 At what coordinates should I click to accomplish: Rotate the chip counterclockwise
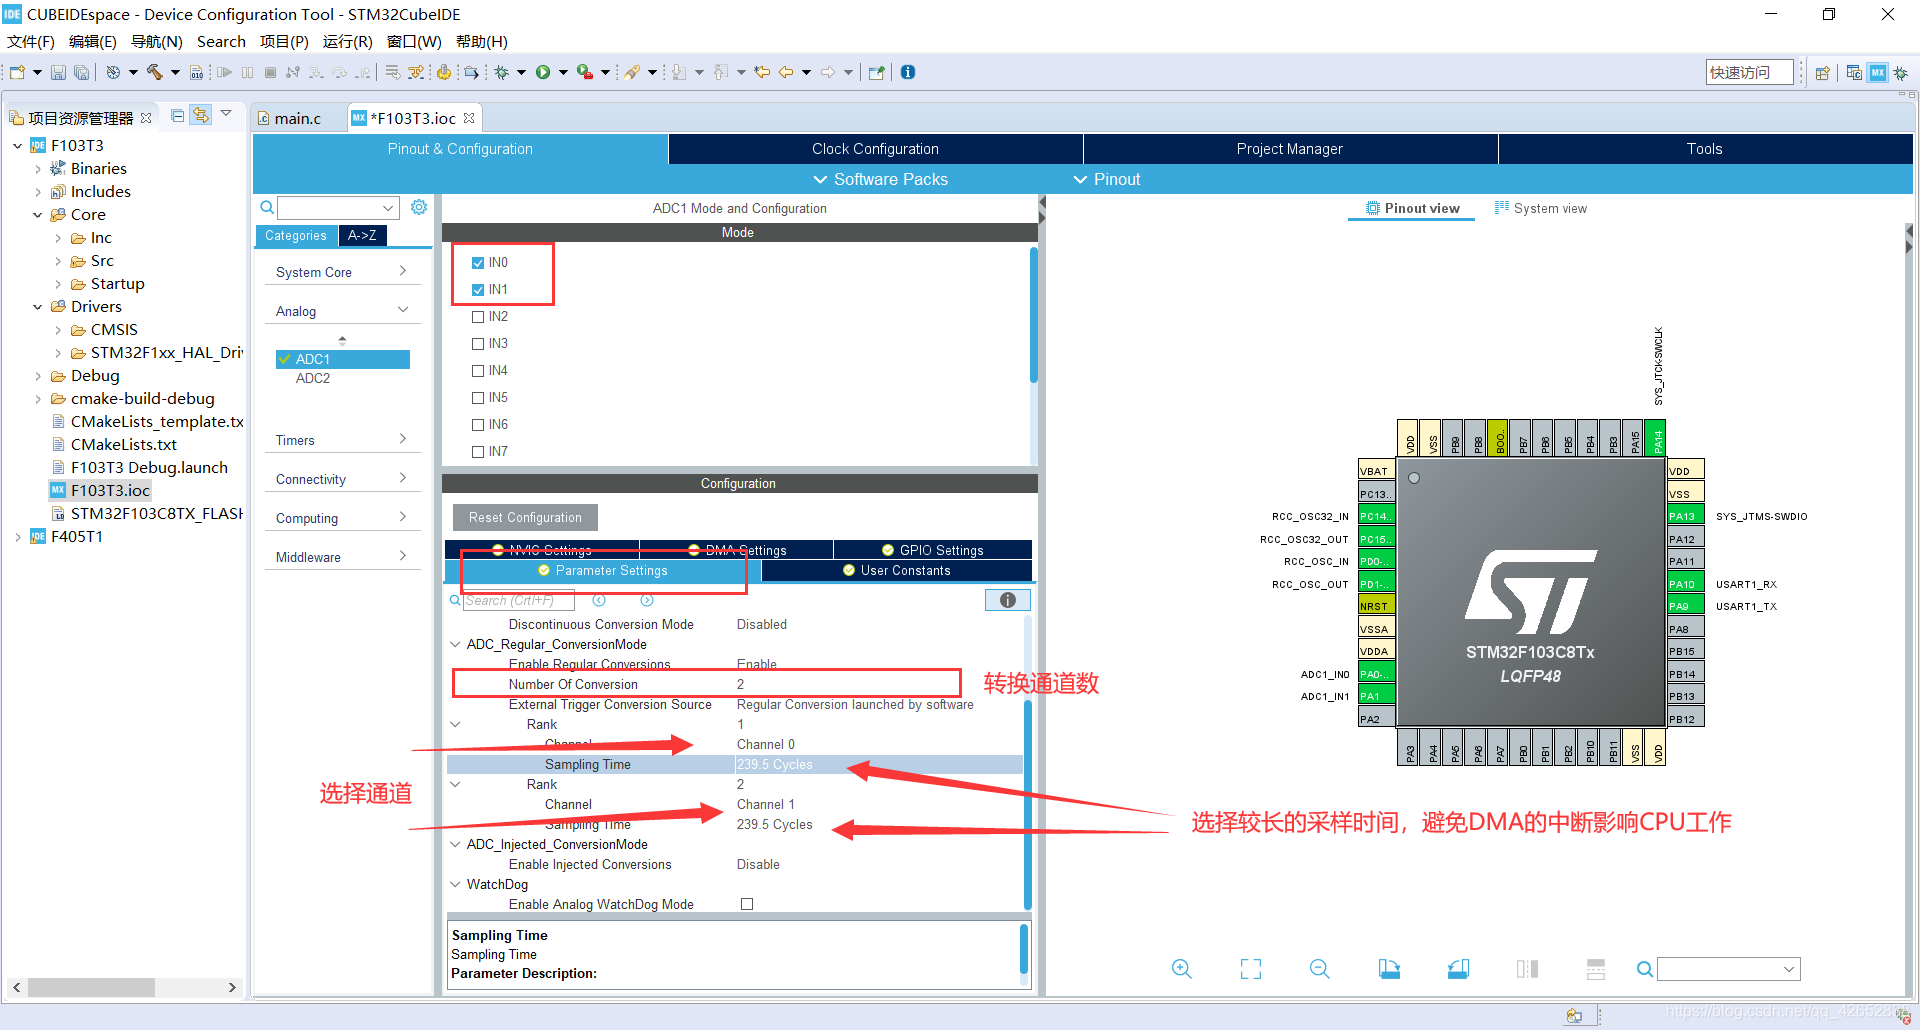[1457, 968]
